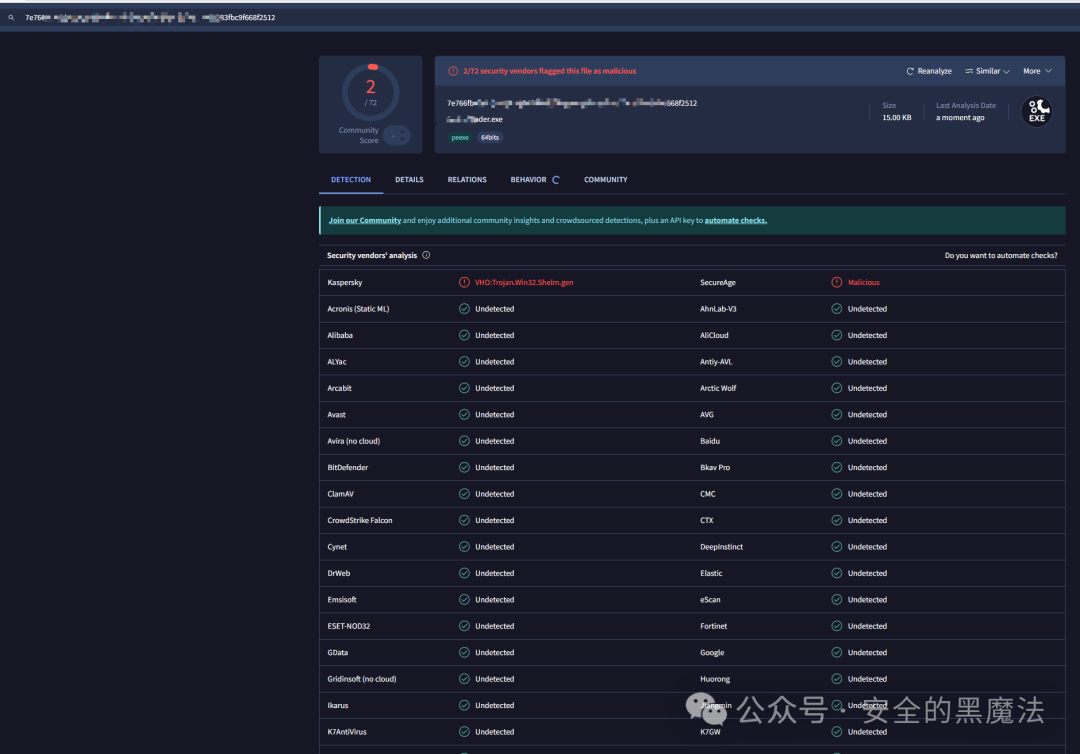
Task: Click the Antiy-AVL undetected check icon
Action: point(836,362)
